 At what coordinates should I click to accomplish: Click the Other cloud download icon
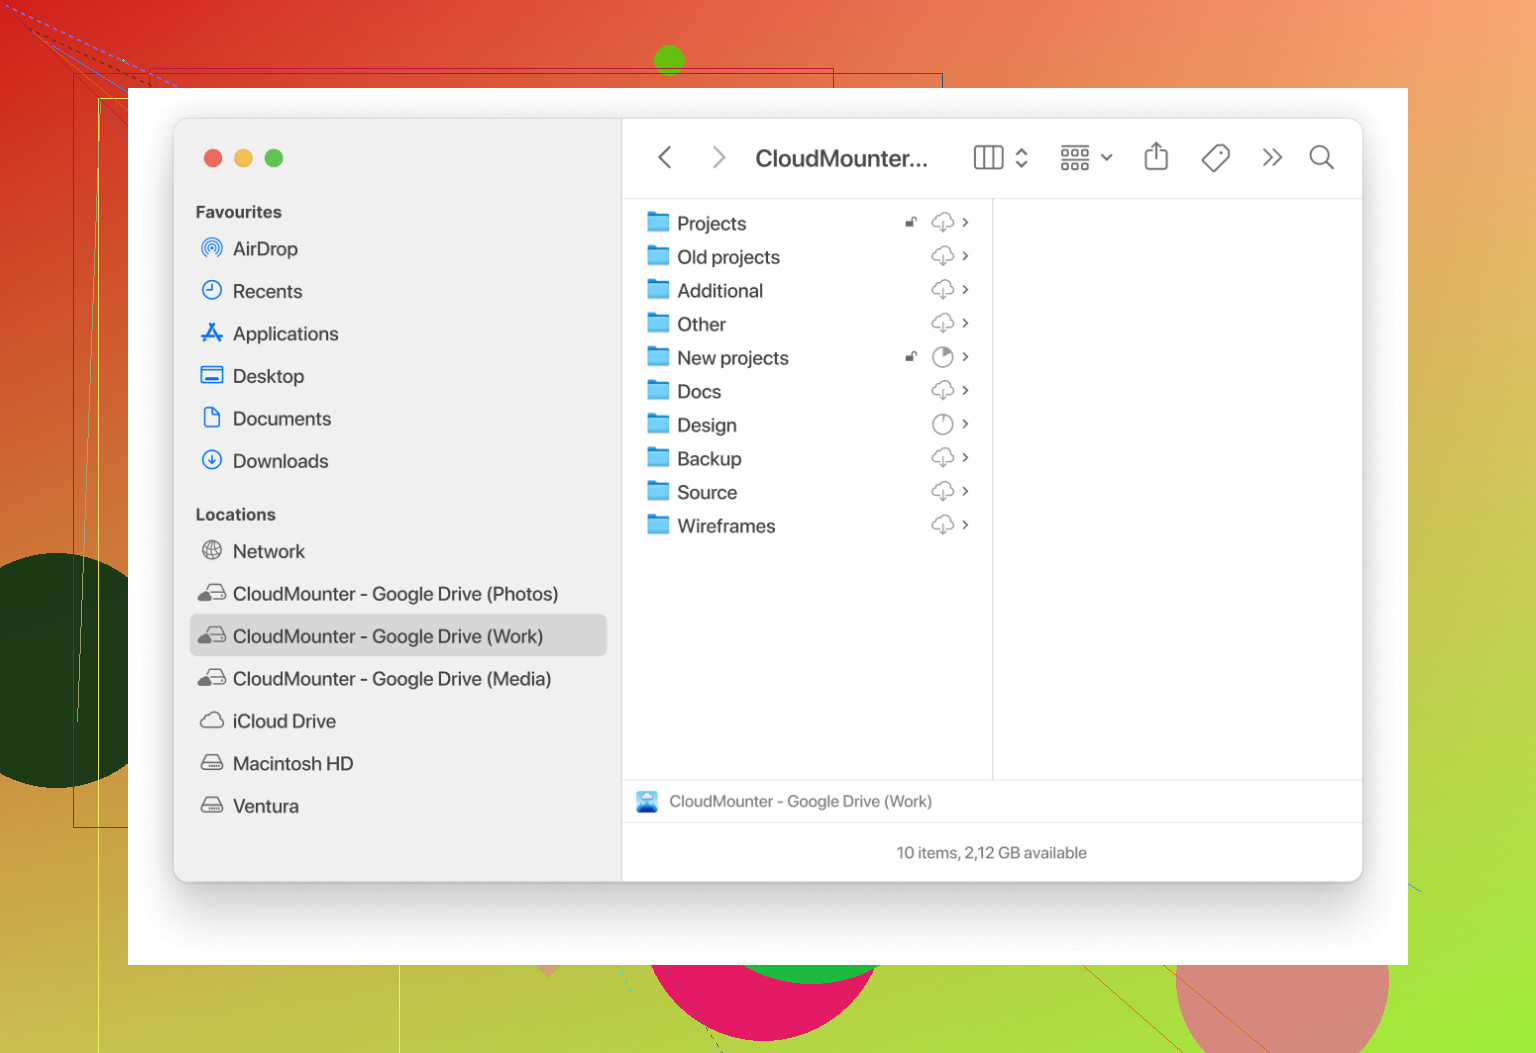click(942, 323)
